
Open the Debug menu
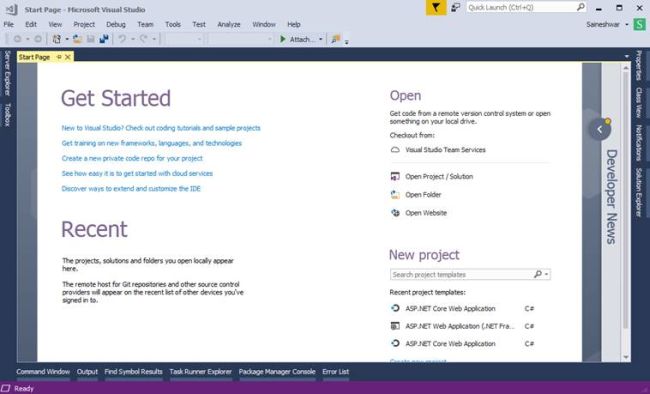point(116,24)
